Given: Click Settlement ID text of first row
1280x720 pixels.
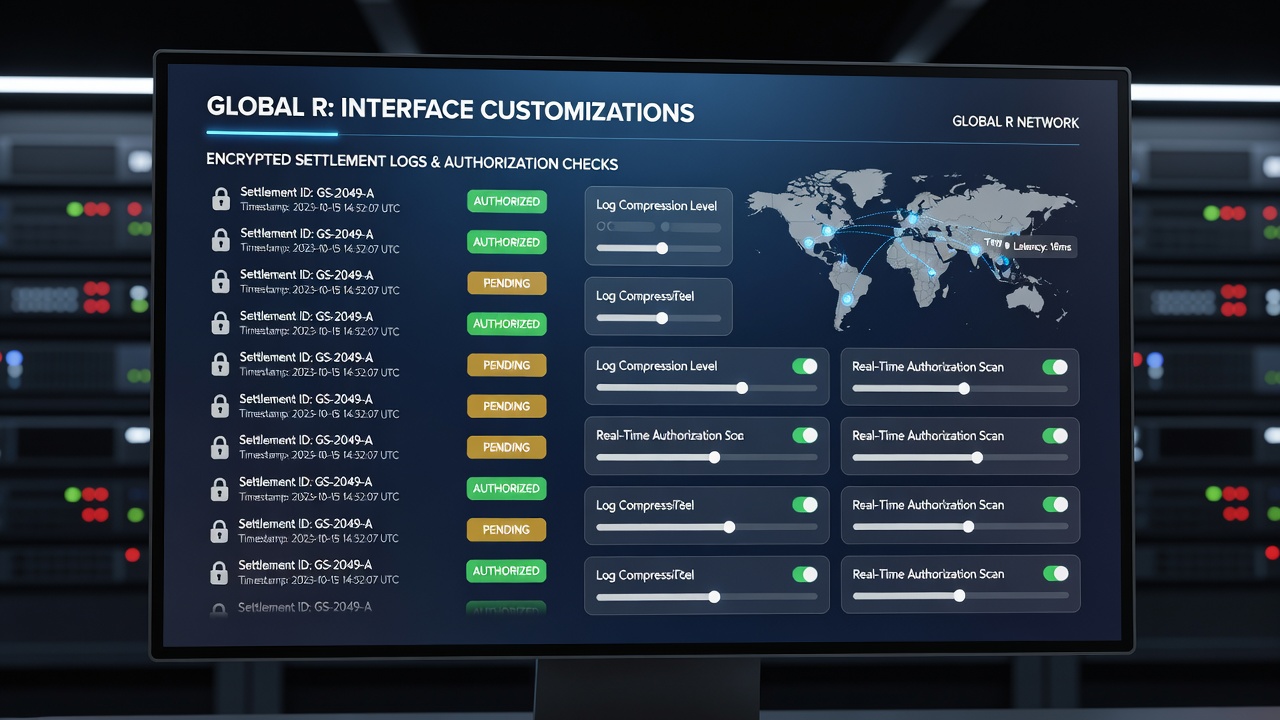Looking at the screenshot, I should pos(307,192).
